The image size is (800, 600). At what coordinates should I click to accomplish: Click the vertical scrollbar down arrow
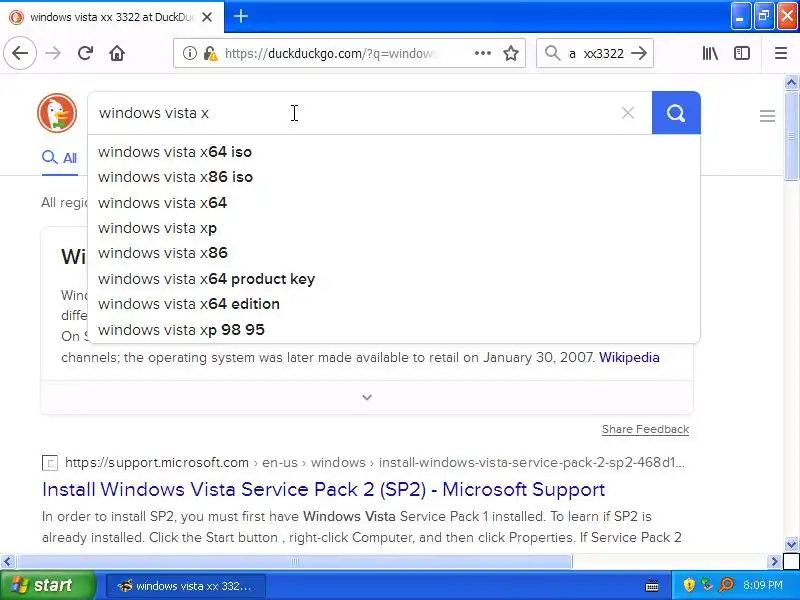[x=791, y=544]
